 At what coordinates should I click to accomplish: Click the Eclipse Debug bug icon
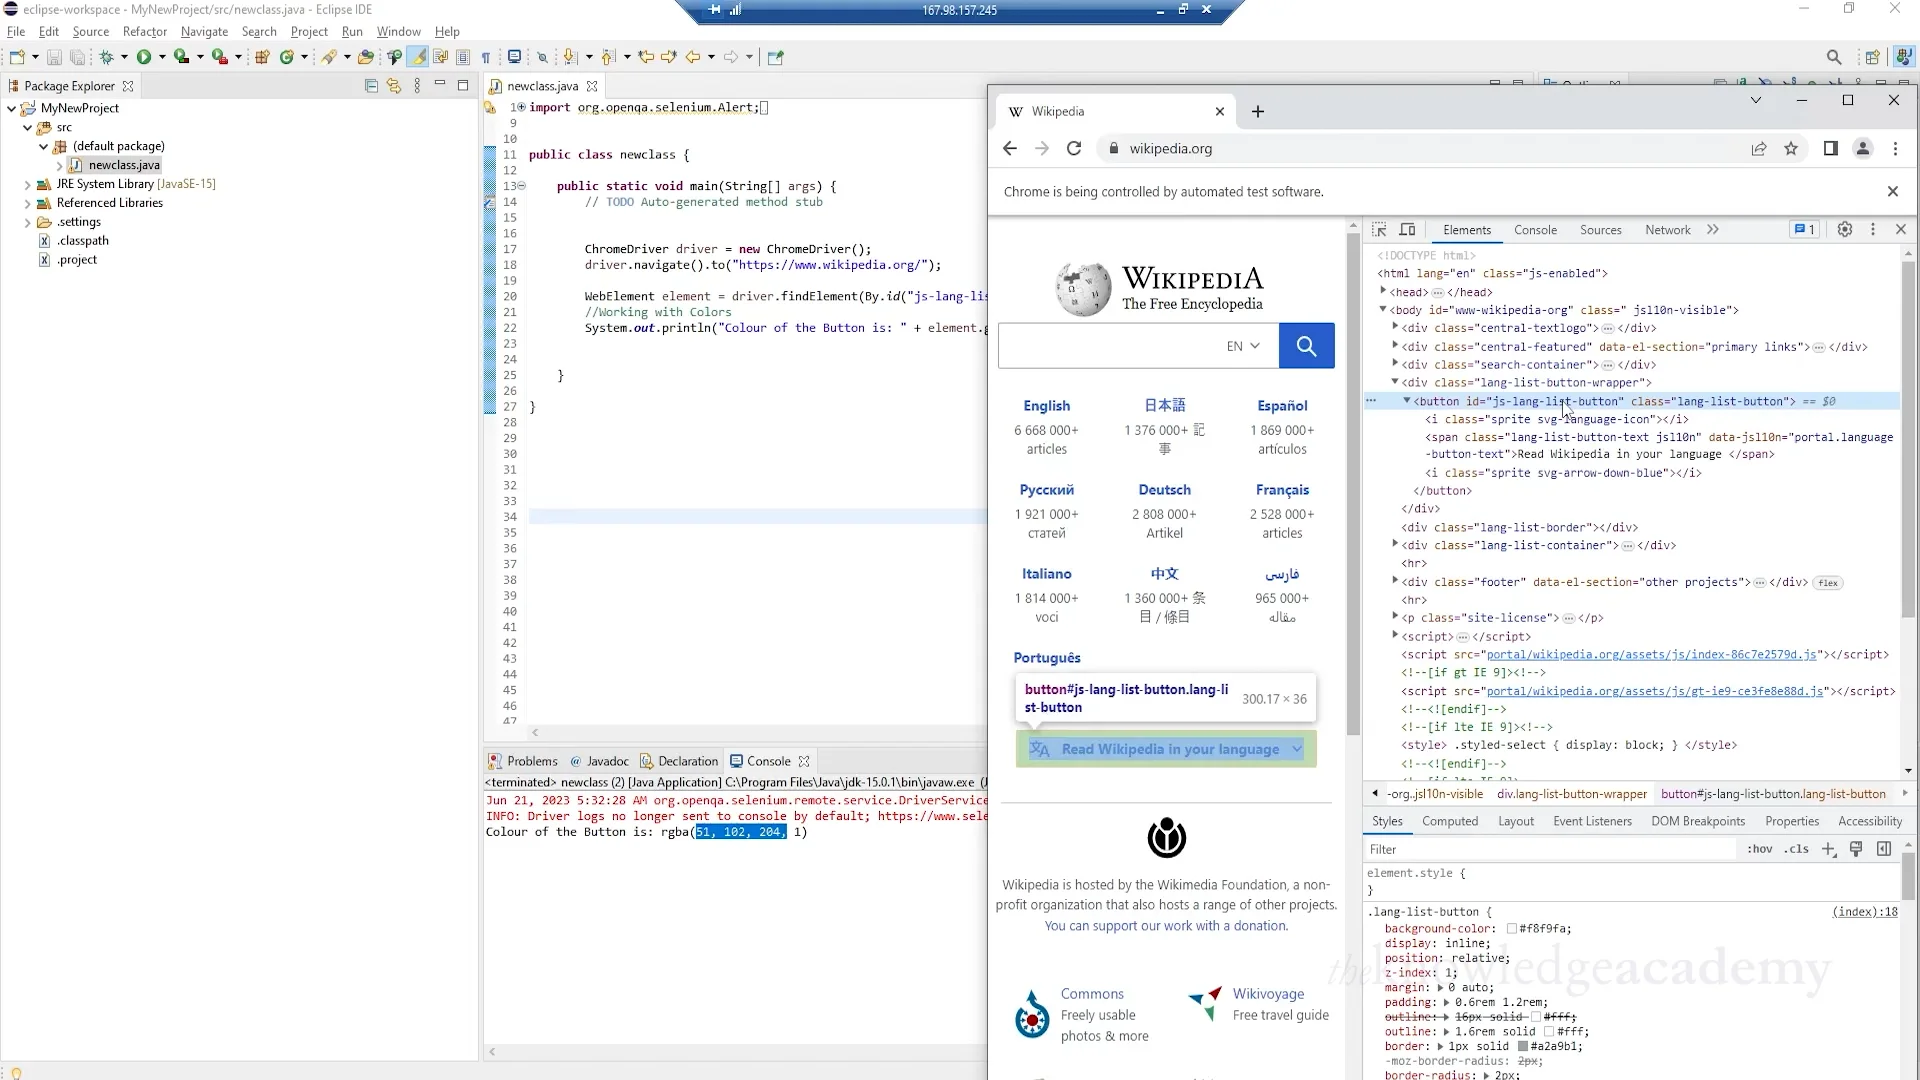tap(106, 57)
